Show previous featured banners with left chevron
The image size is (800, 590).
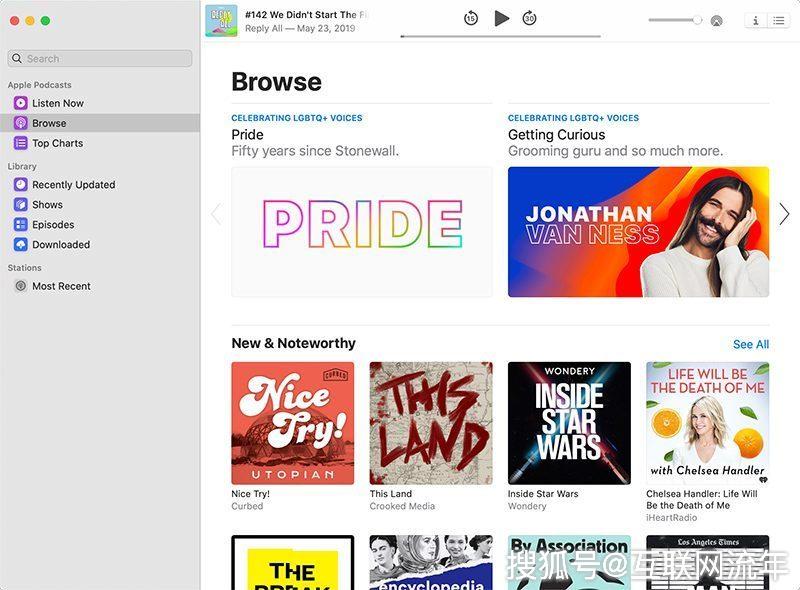pos(216,214)
